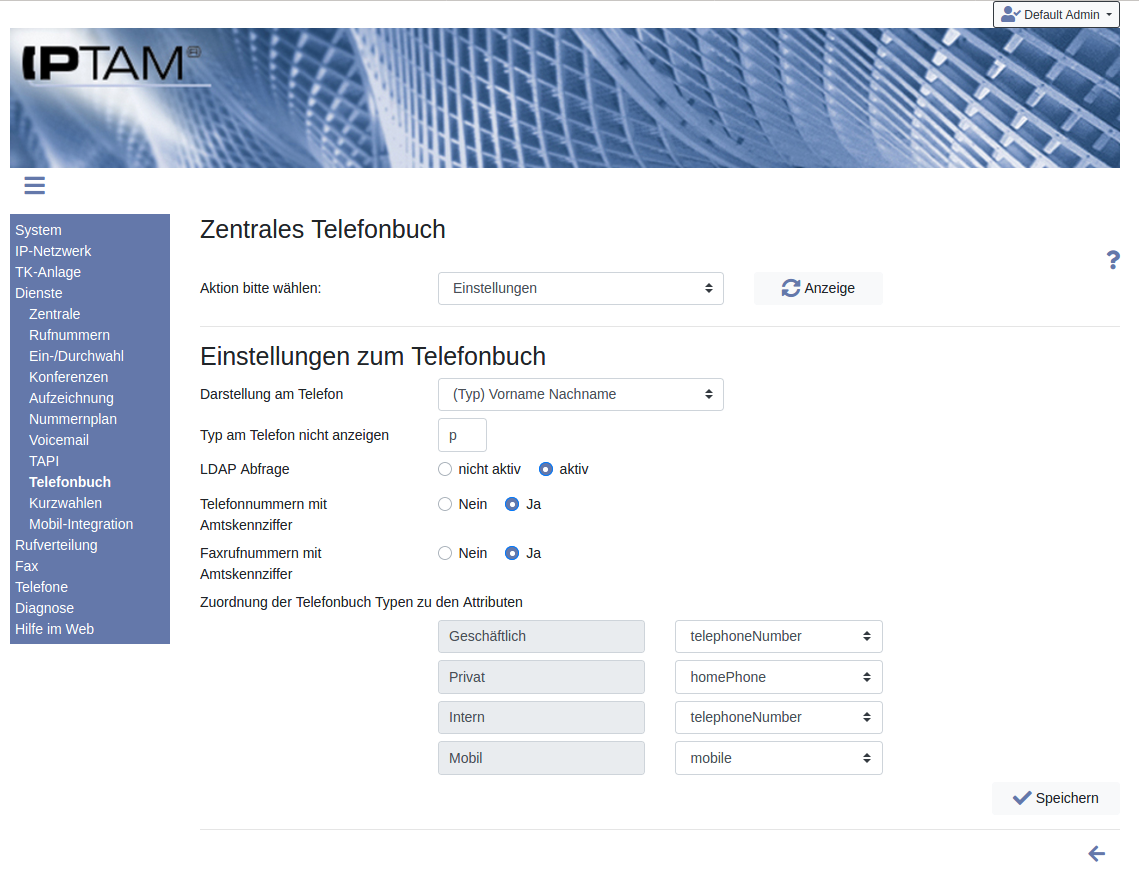Open the Darstellung am Telefon dropdown
This screenshot has width=1139, height=871.
coord(580,394)
